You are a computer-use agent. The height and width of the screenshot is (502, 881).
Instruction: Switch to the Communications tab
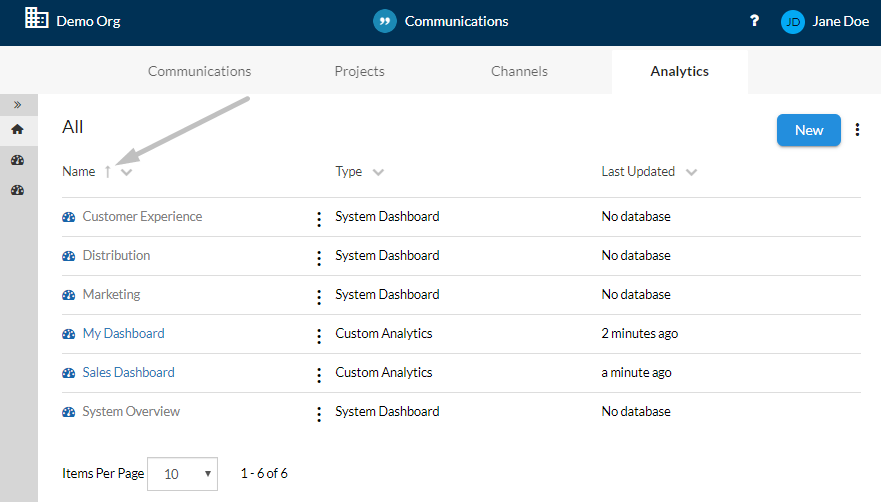tap(199, 71)
